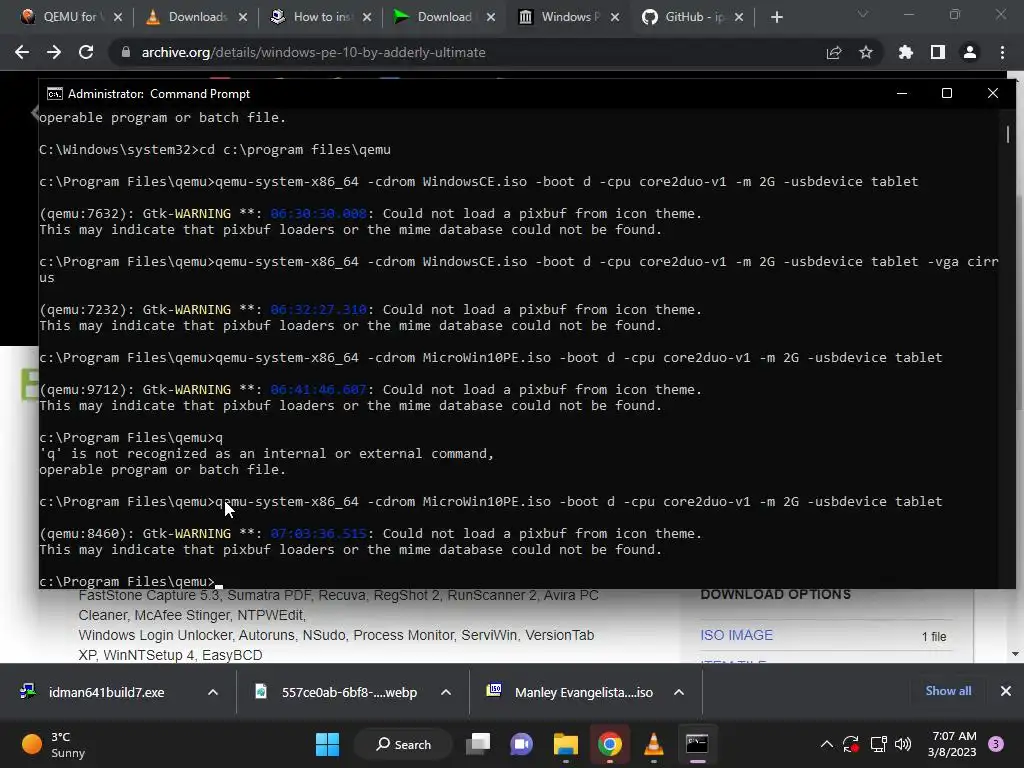Go forward in Chrome

(x=54, y=52)
